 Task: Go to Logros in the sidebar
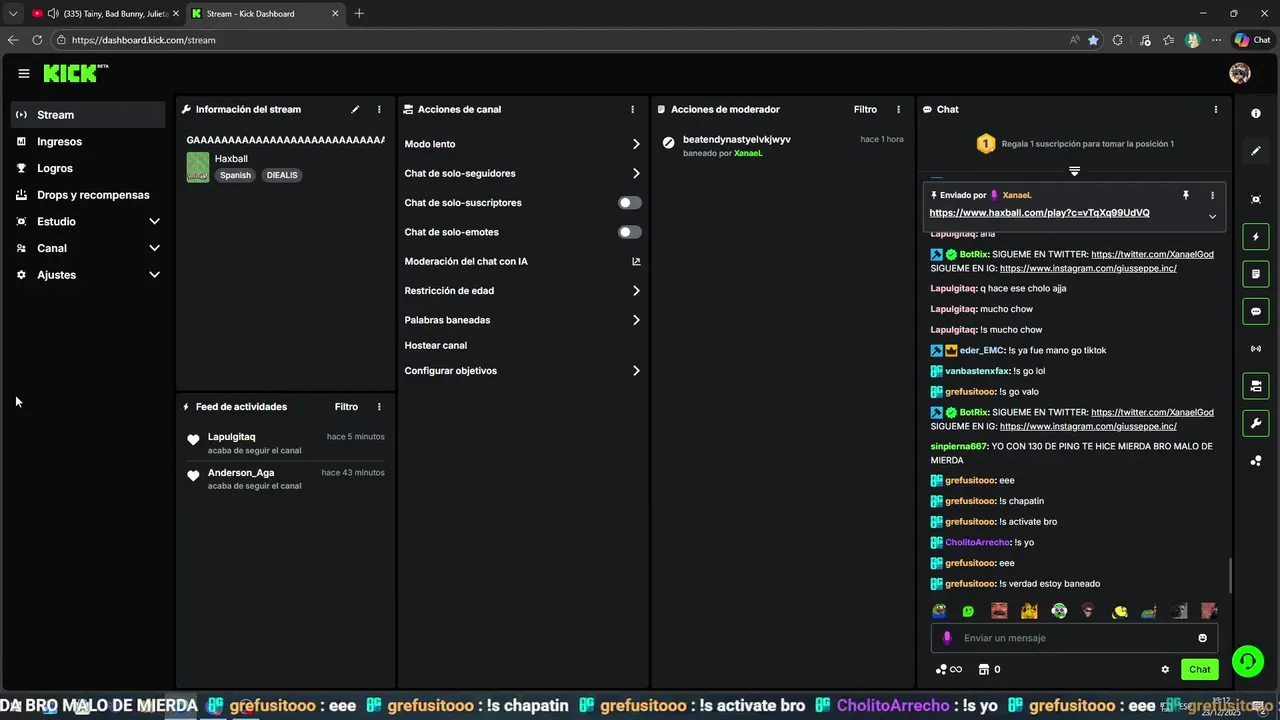[x=88, y=168]
